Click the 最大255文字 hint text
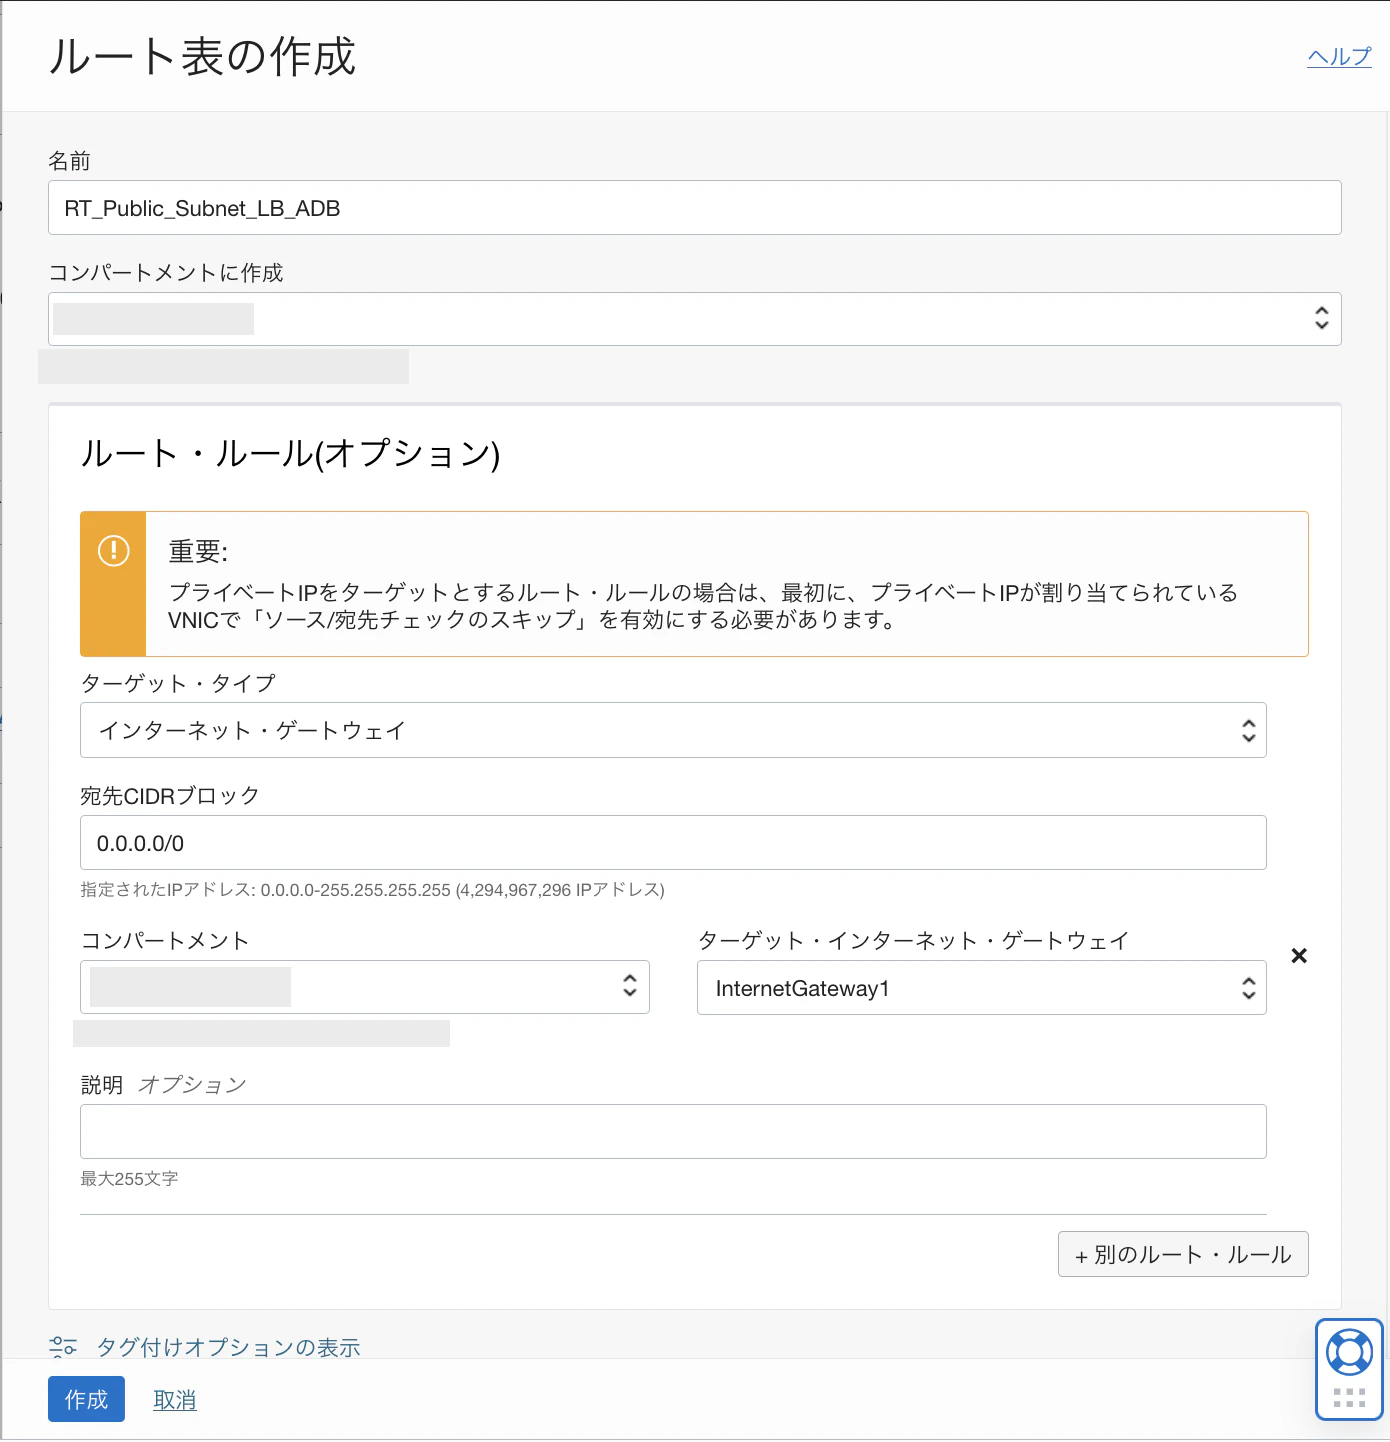 (129, 1179)
